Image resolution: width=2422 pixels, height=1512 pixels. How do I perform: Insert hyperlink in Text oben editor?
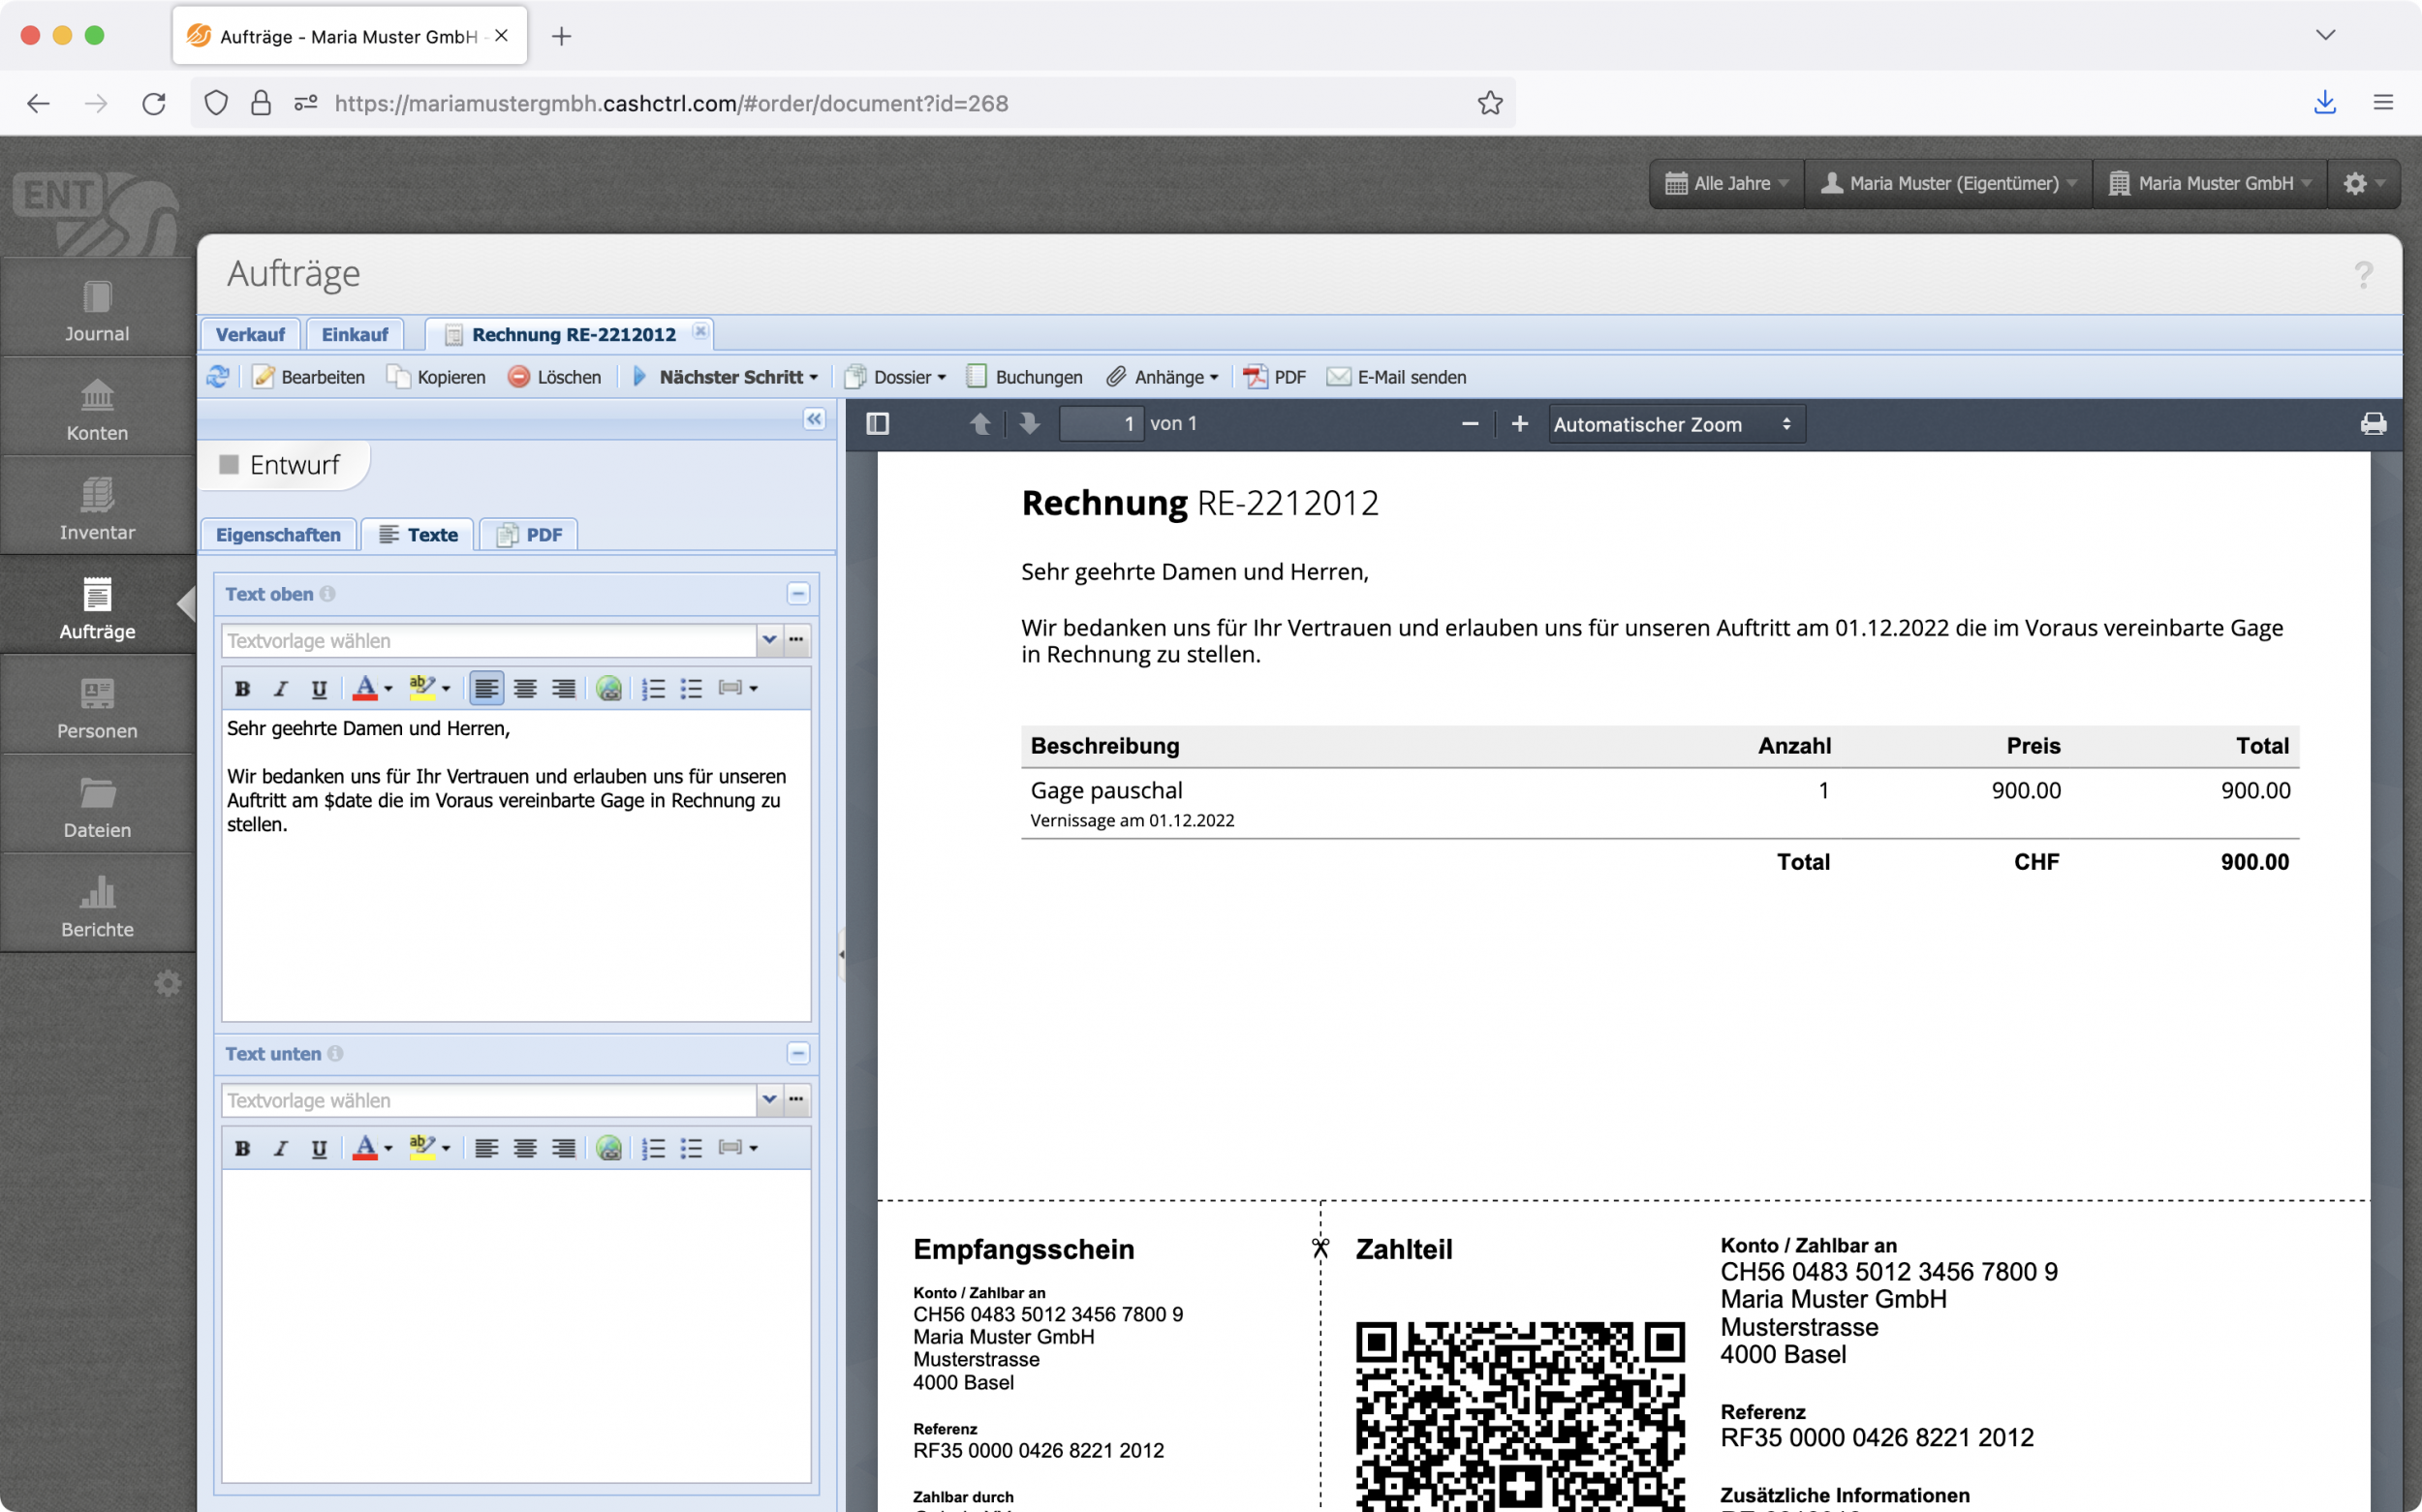tap(608, 688)
